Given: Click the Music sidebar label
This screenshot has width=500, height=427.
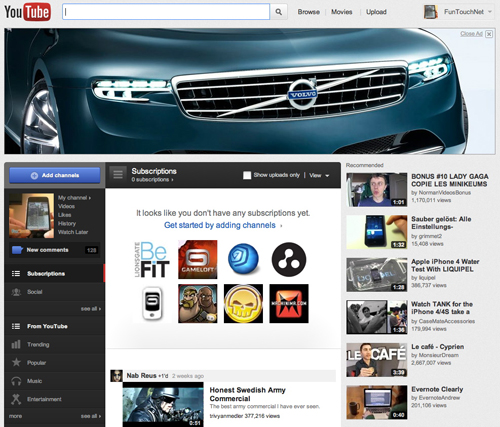Looking at the screenshot, I should point(34,381).
